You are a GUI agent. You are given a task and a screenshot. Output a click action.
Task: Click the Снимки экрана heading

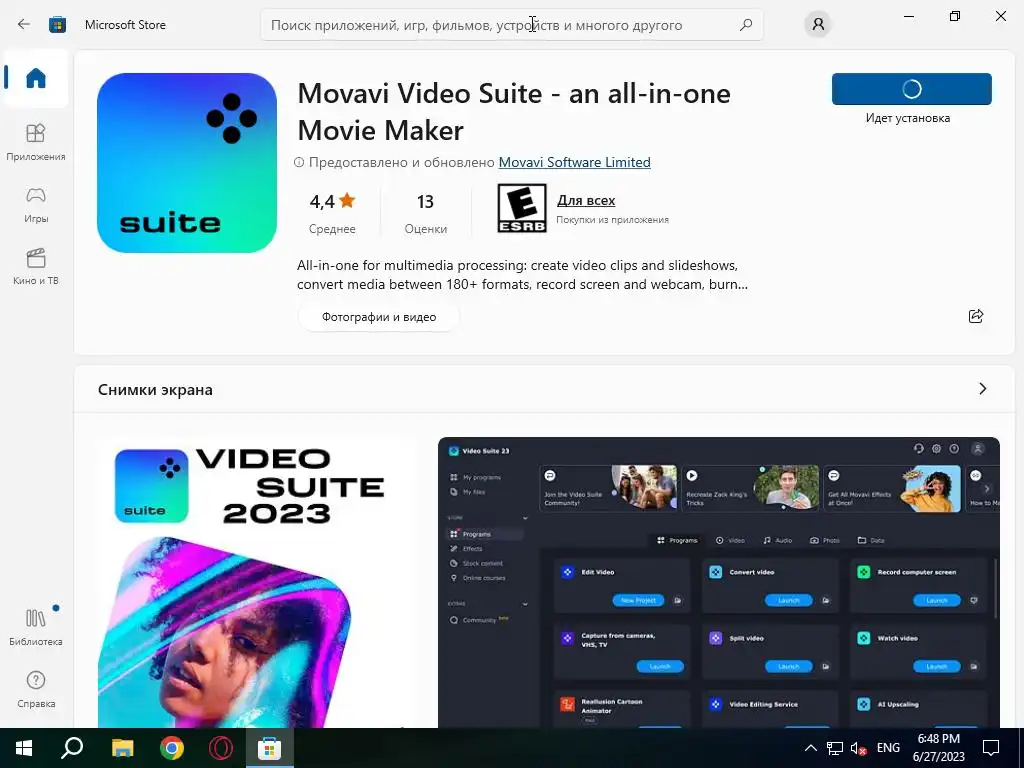click(155, 389)
